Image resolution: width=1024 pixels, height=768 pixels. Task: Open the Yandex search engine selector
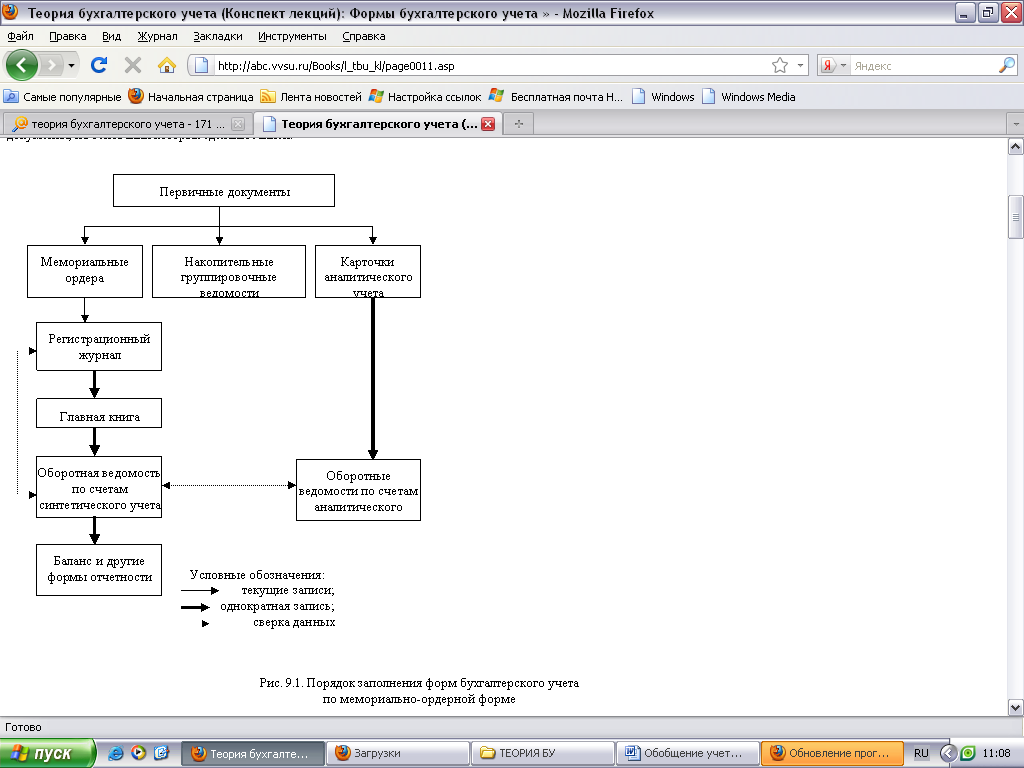point(834,65)
